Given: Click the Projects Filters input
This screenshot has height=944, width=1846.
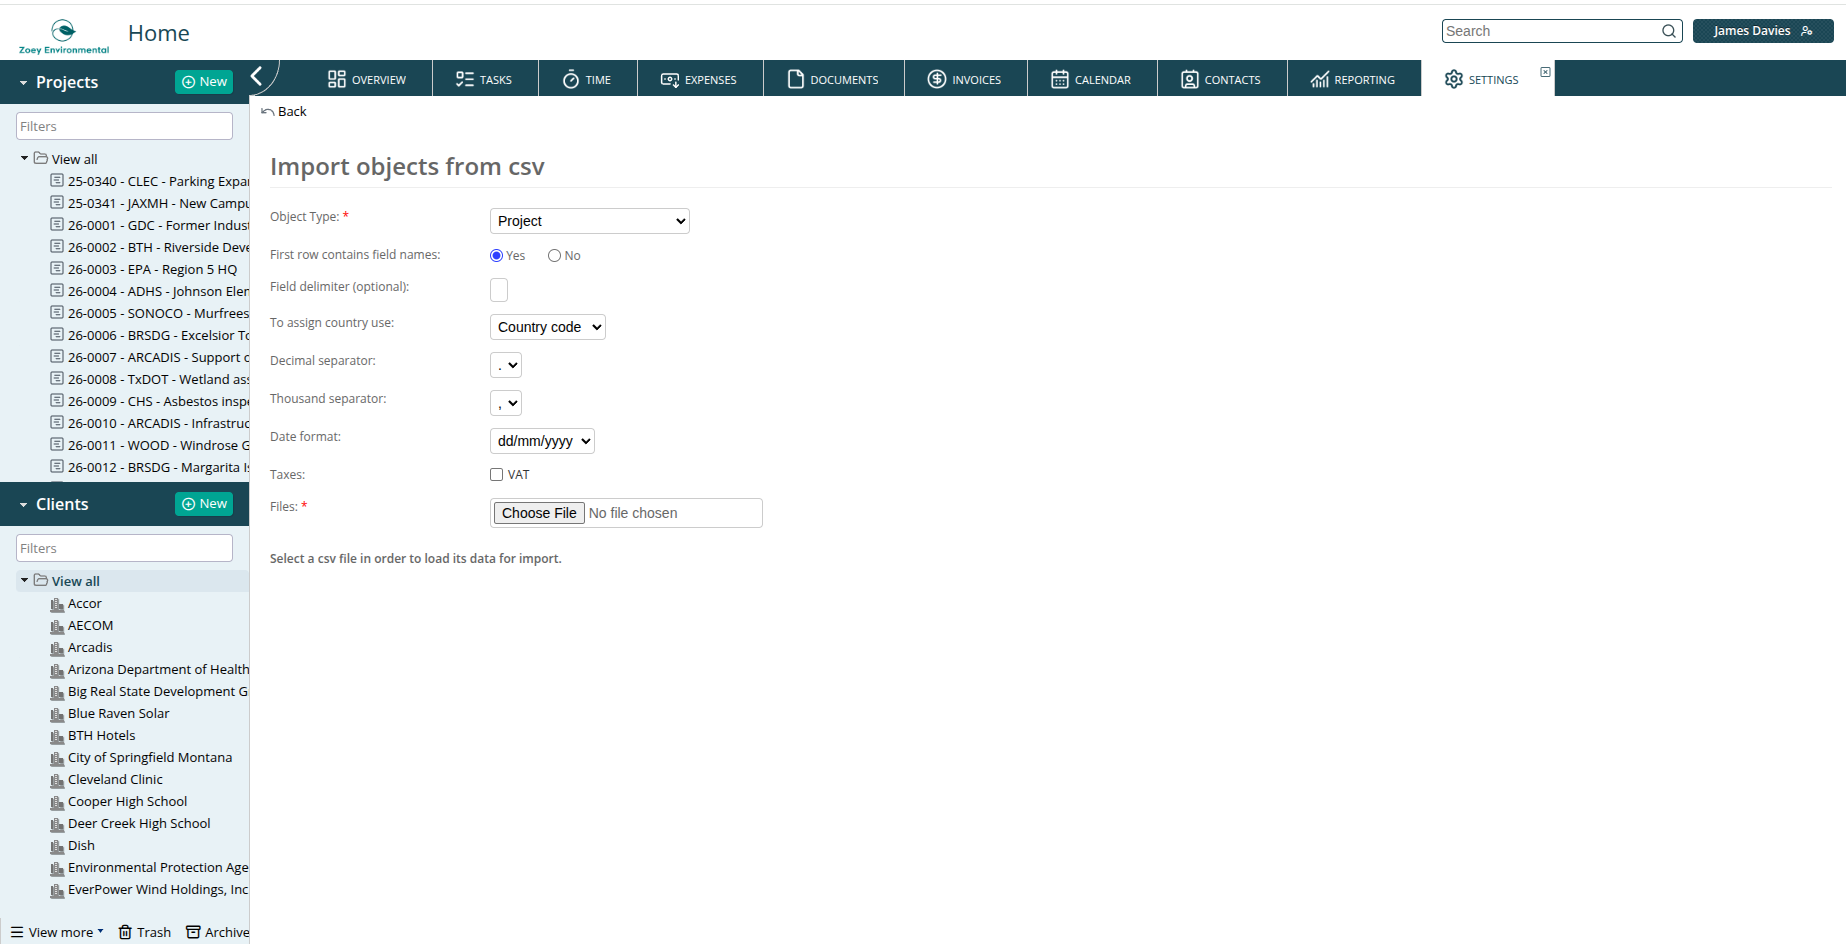Looking at the screenshot, I should [x=124, y=126].
